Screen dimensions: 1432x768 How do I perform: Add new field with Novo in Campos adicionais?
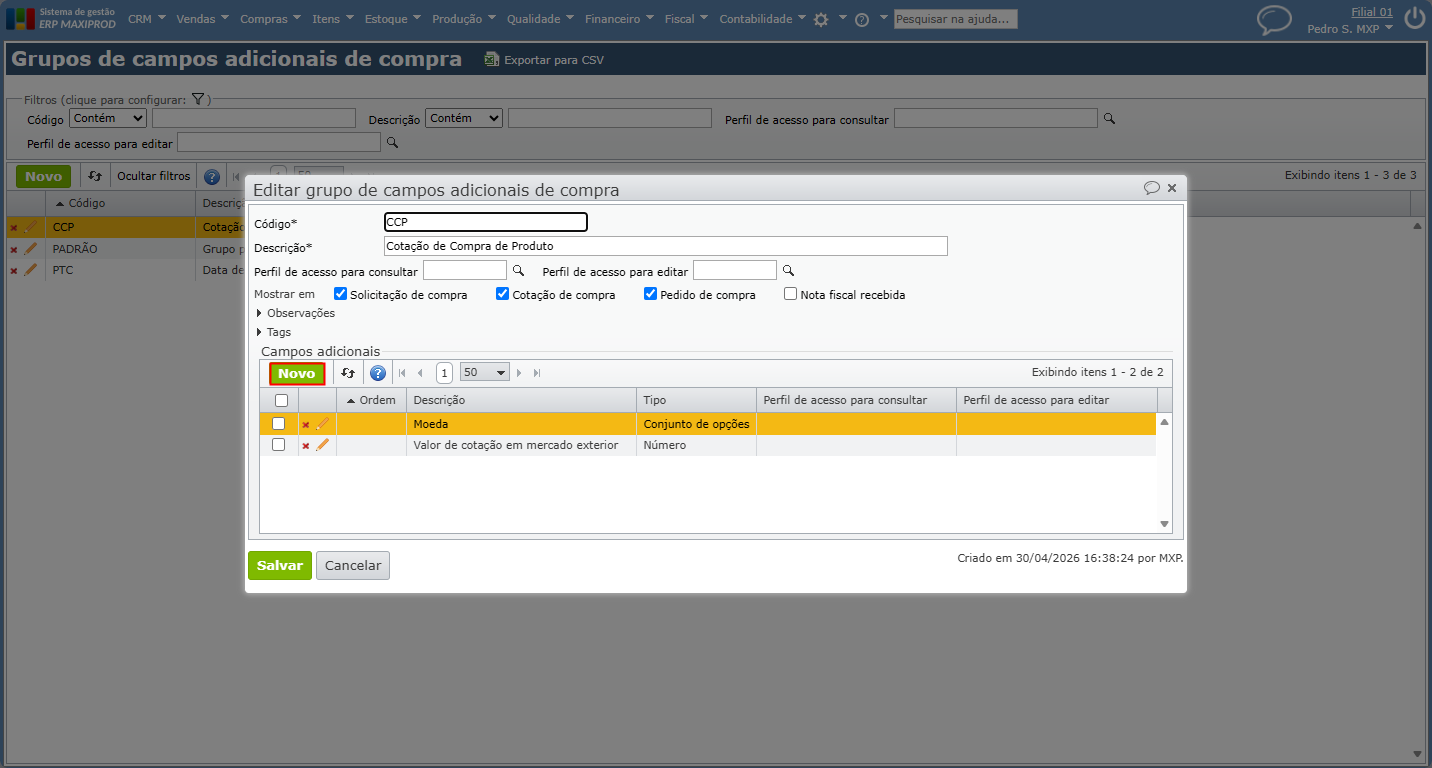(x=297, y=373)
